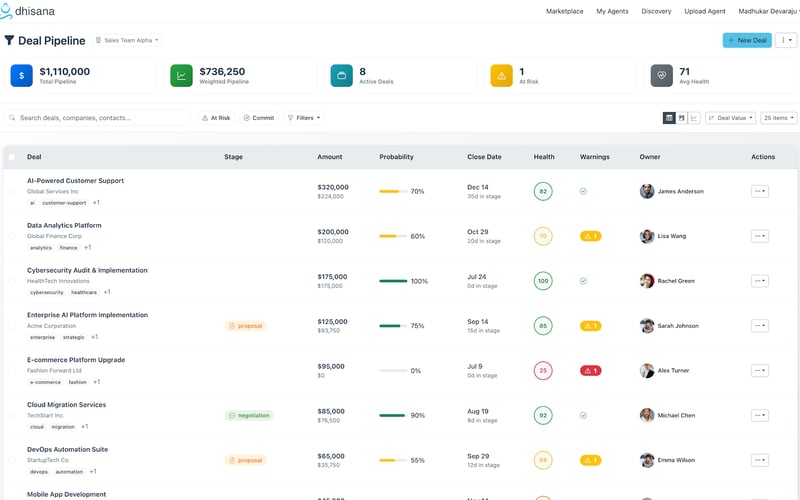This screenshot has height=500, width=800.
Task: Click health score 100 for Cybersecurity Audit
Action: (543, 281)
